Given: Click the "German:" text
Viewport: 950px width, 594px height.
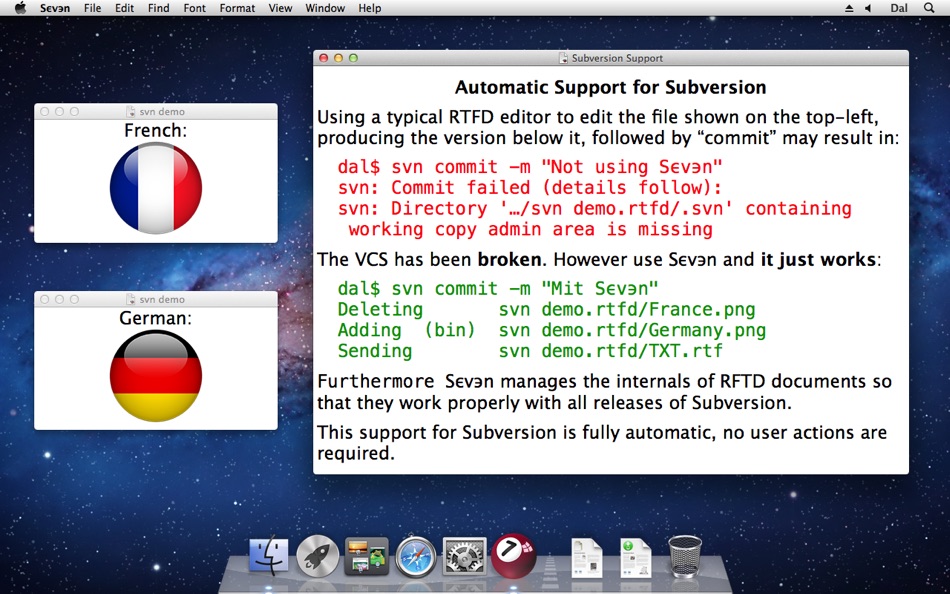Looking at the screenshot, I should 156,318.
